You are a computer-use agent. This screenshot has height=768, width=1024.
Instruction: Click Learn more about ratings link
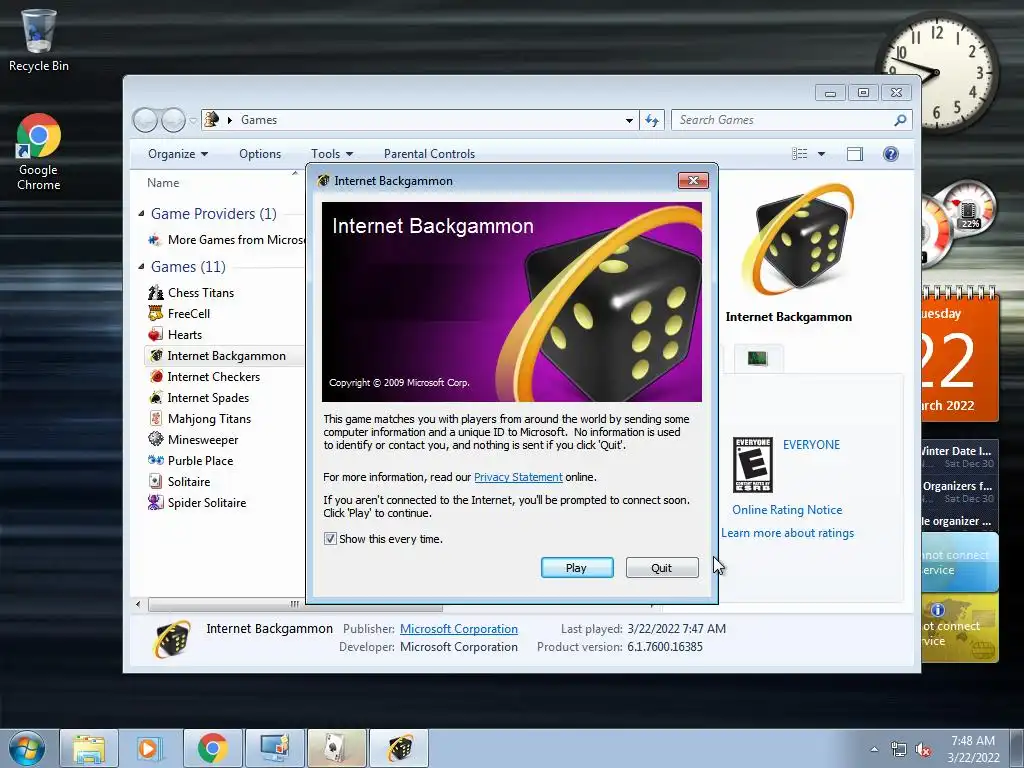point(787,533)
